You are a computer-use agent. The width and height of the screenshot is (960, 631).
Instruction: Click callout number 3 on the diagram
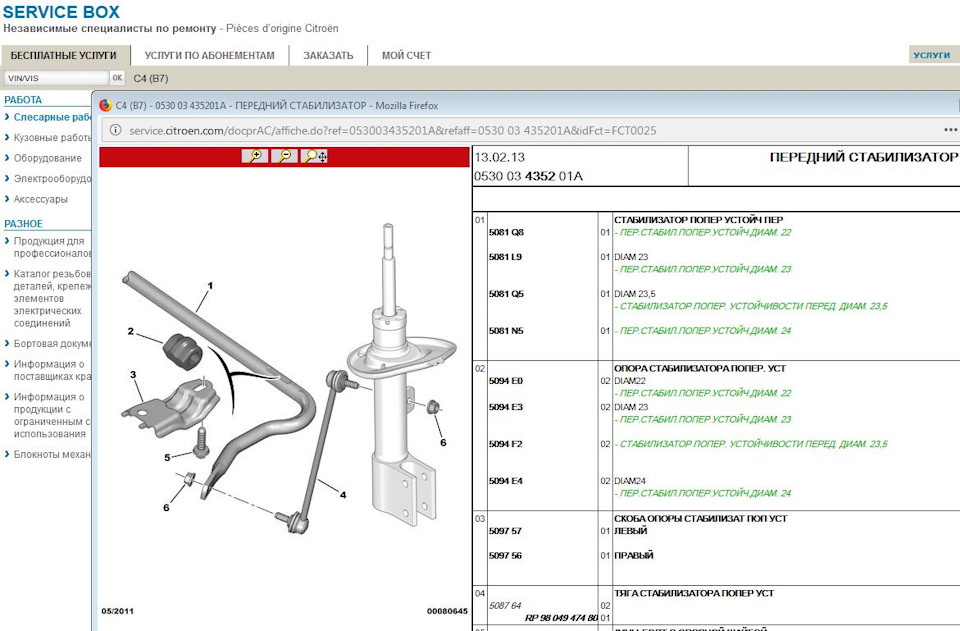[x=133, y=375]
